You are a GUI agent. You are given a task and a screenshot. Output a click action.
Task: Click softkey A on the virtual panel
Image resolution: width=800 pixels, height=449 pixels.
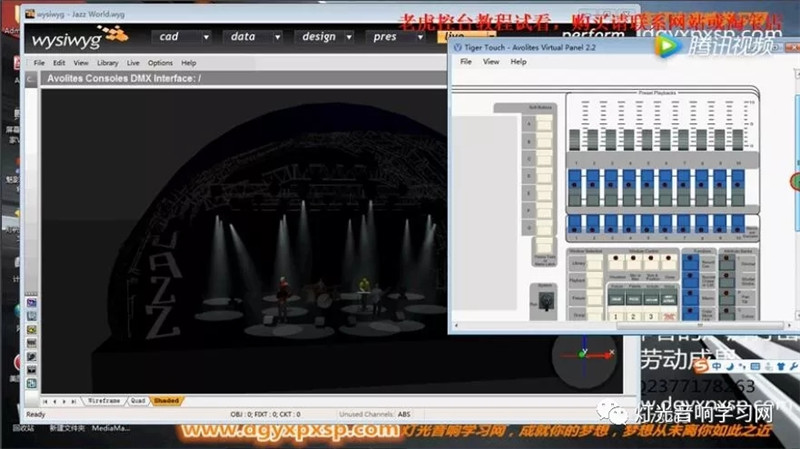544,123
